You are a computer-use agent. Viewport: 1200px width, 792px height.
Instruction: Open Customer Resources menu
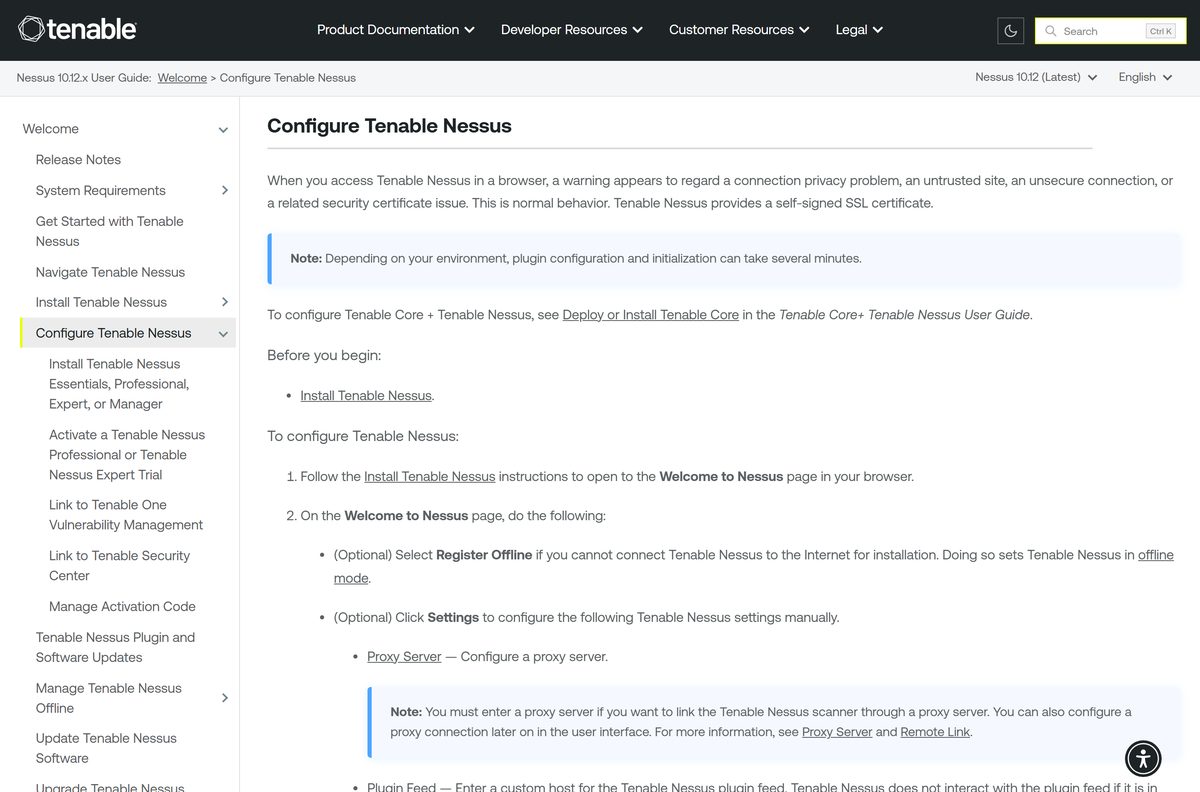click(x=739, y=30)
